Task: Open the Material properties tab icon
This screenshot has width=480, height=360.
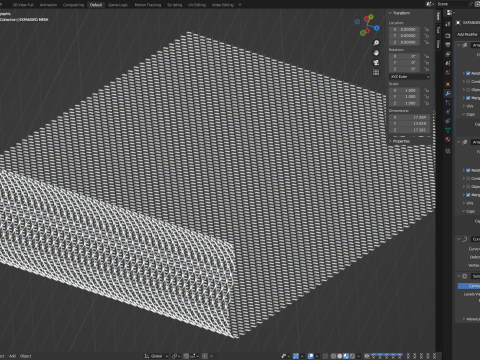Action: point(448,139)
